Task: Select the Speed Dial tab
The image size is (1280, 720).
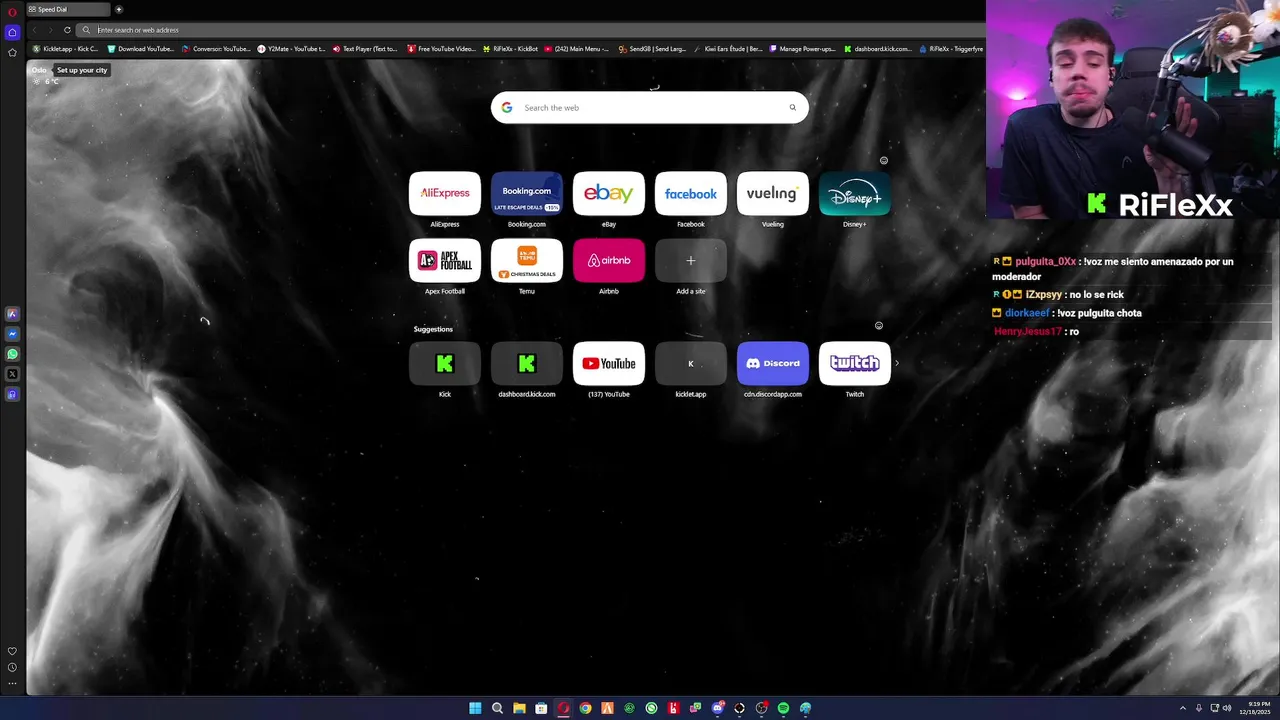Action: (x=67, y=9)
